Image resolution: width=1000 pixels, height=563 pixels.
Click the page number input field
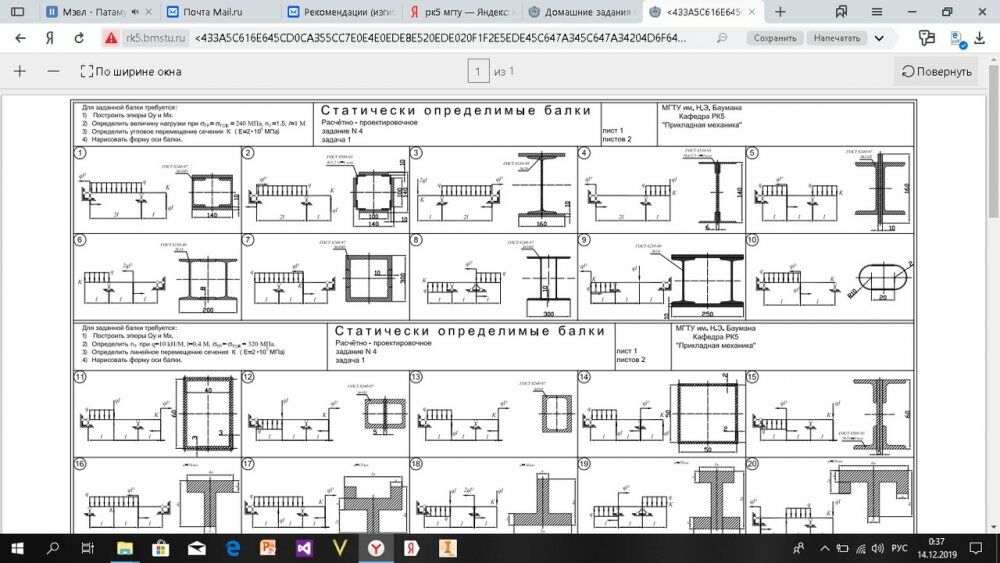(478, 71)
